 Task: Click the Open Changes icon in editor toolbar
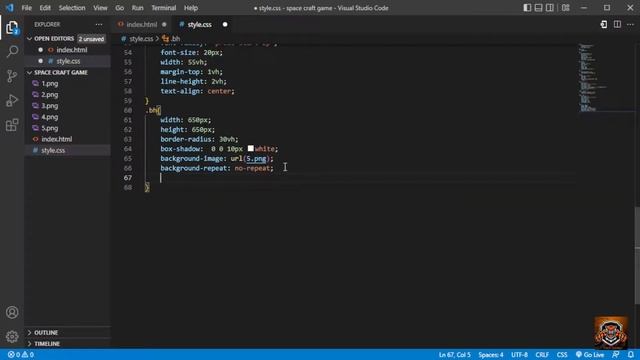(x=604, y=24)
